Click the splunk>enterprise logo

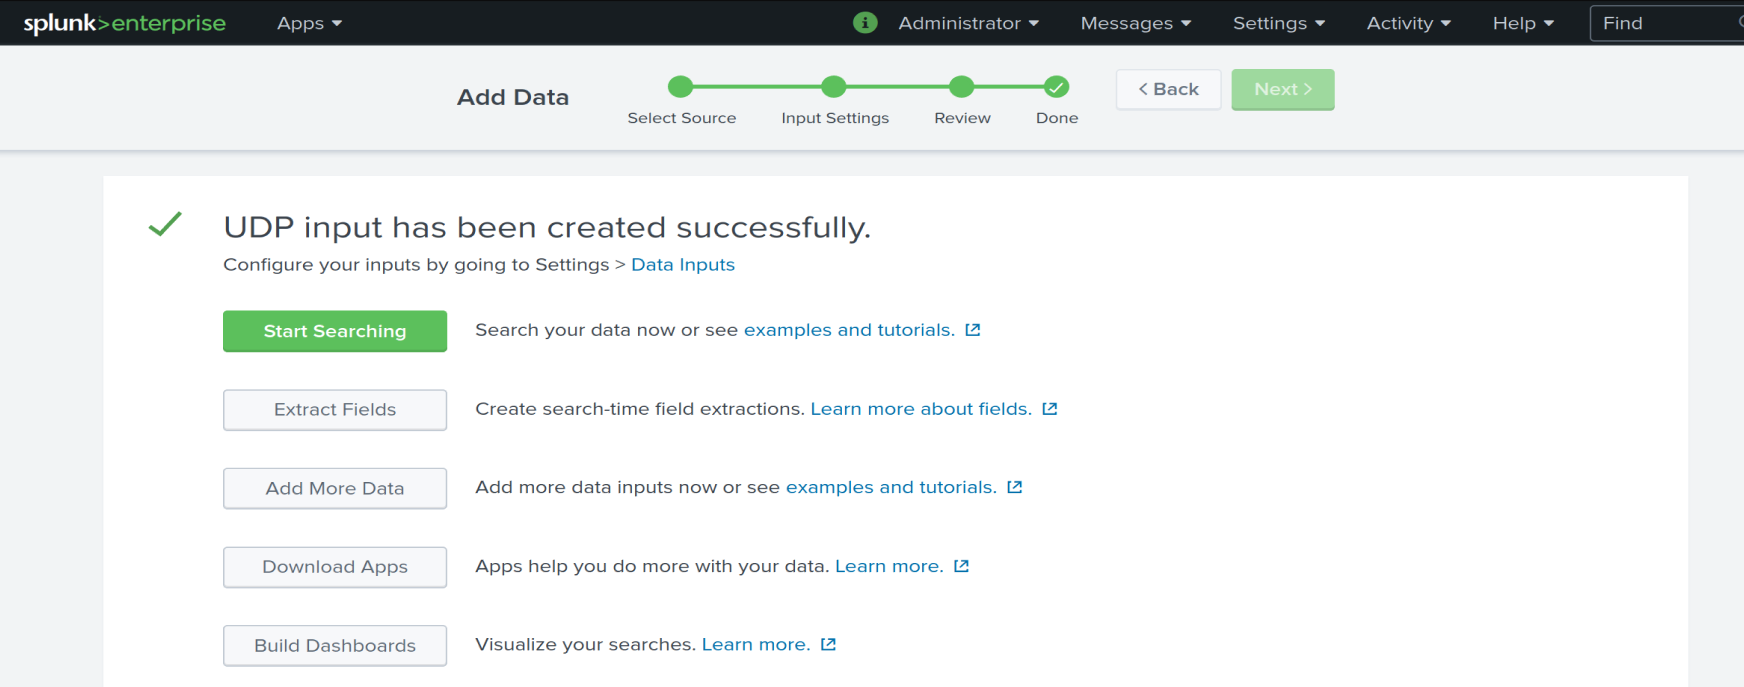coord(125,23)
